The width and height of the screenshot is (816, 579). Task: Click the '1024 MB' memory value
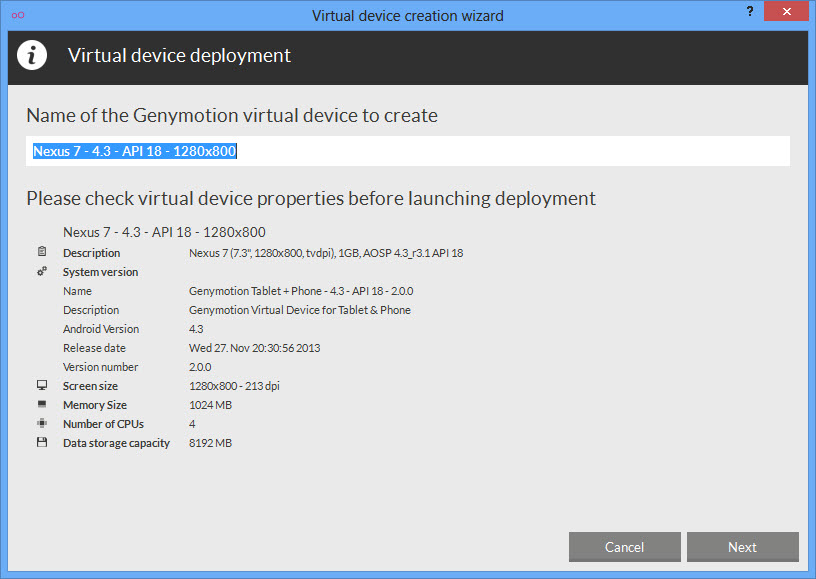pos(210,405)
